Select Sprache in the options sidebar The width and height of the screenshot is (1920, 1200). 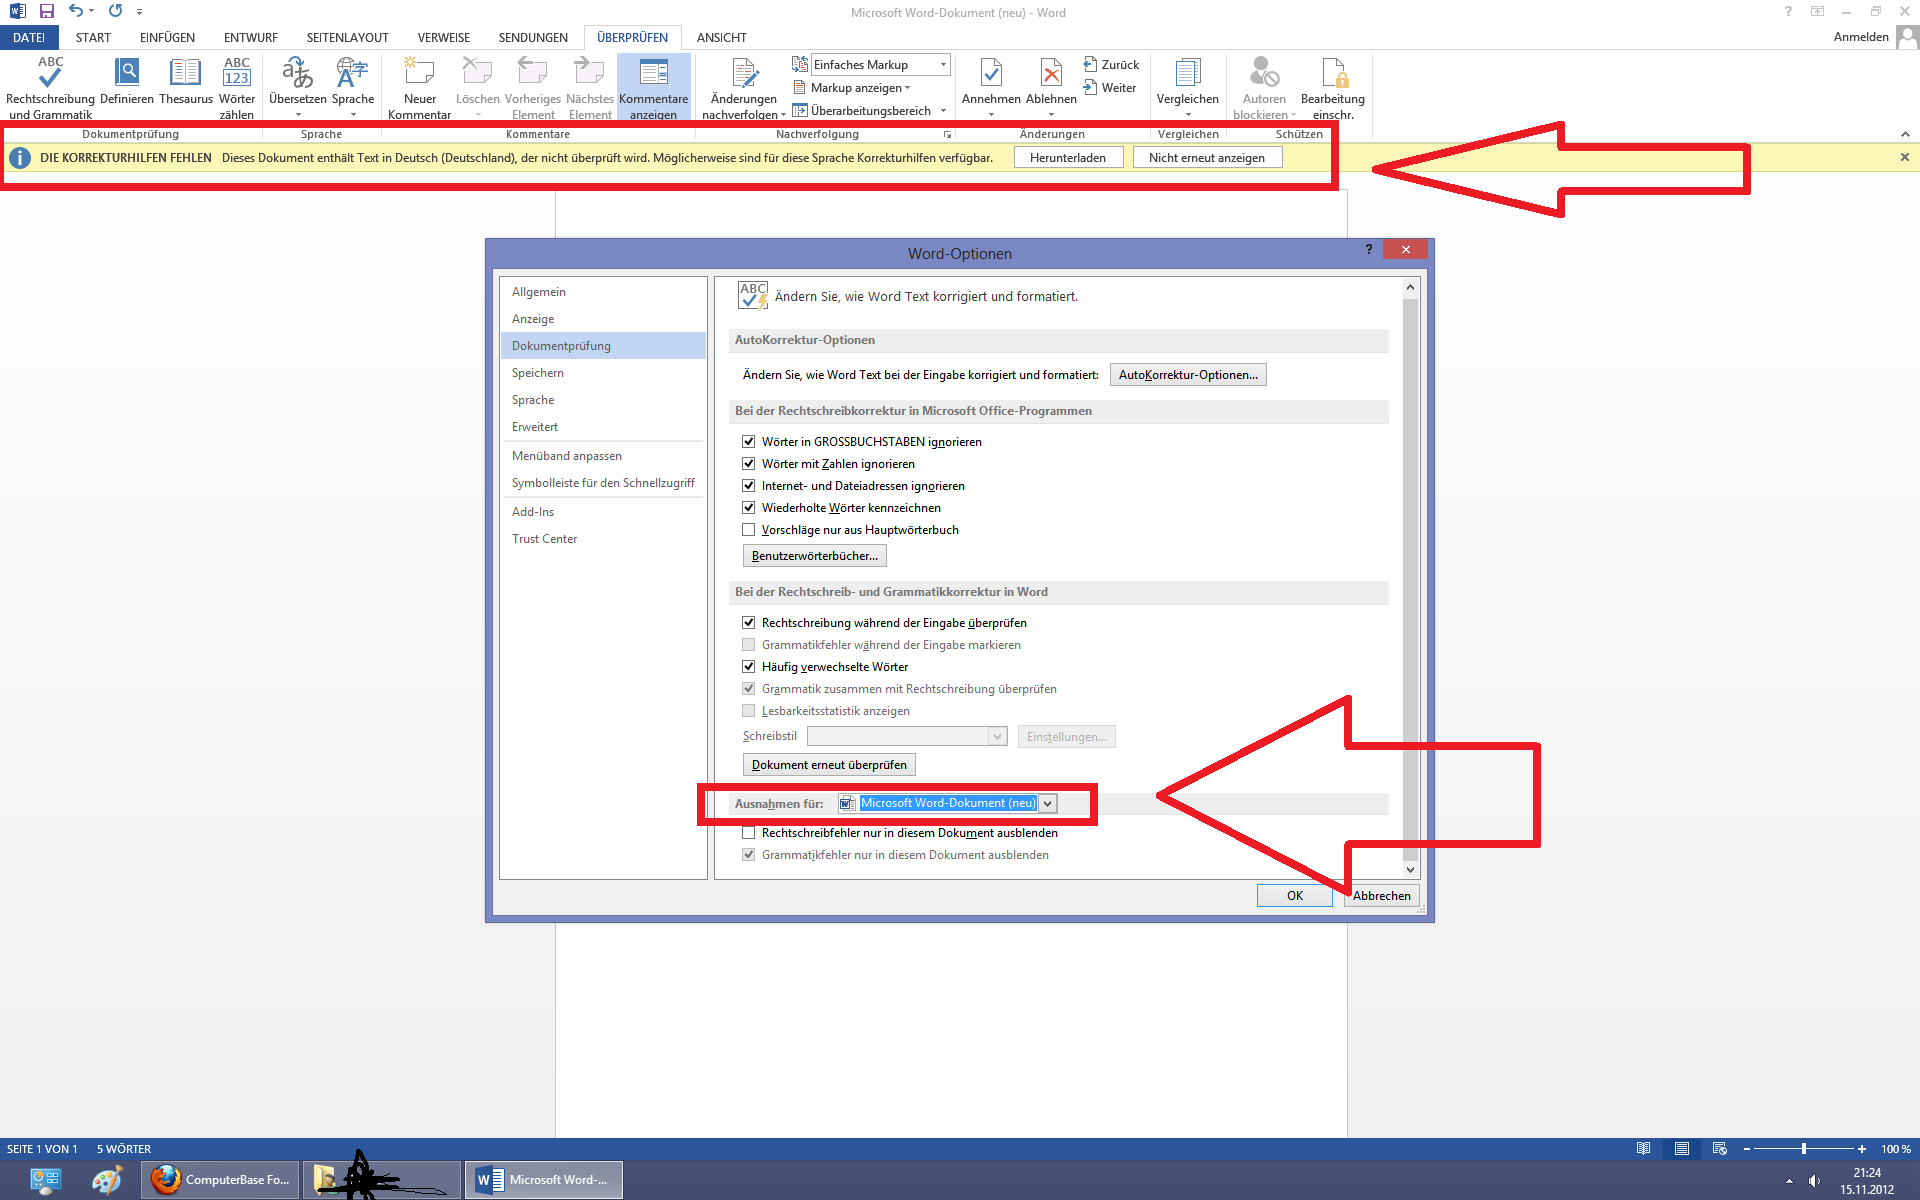click(x=533, y=400)
